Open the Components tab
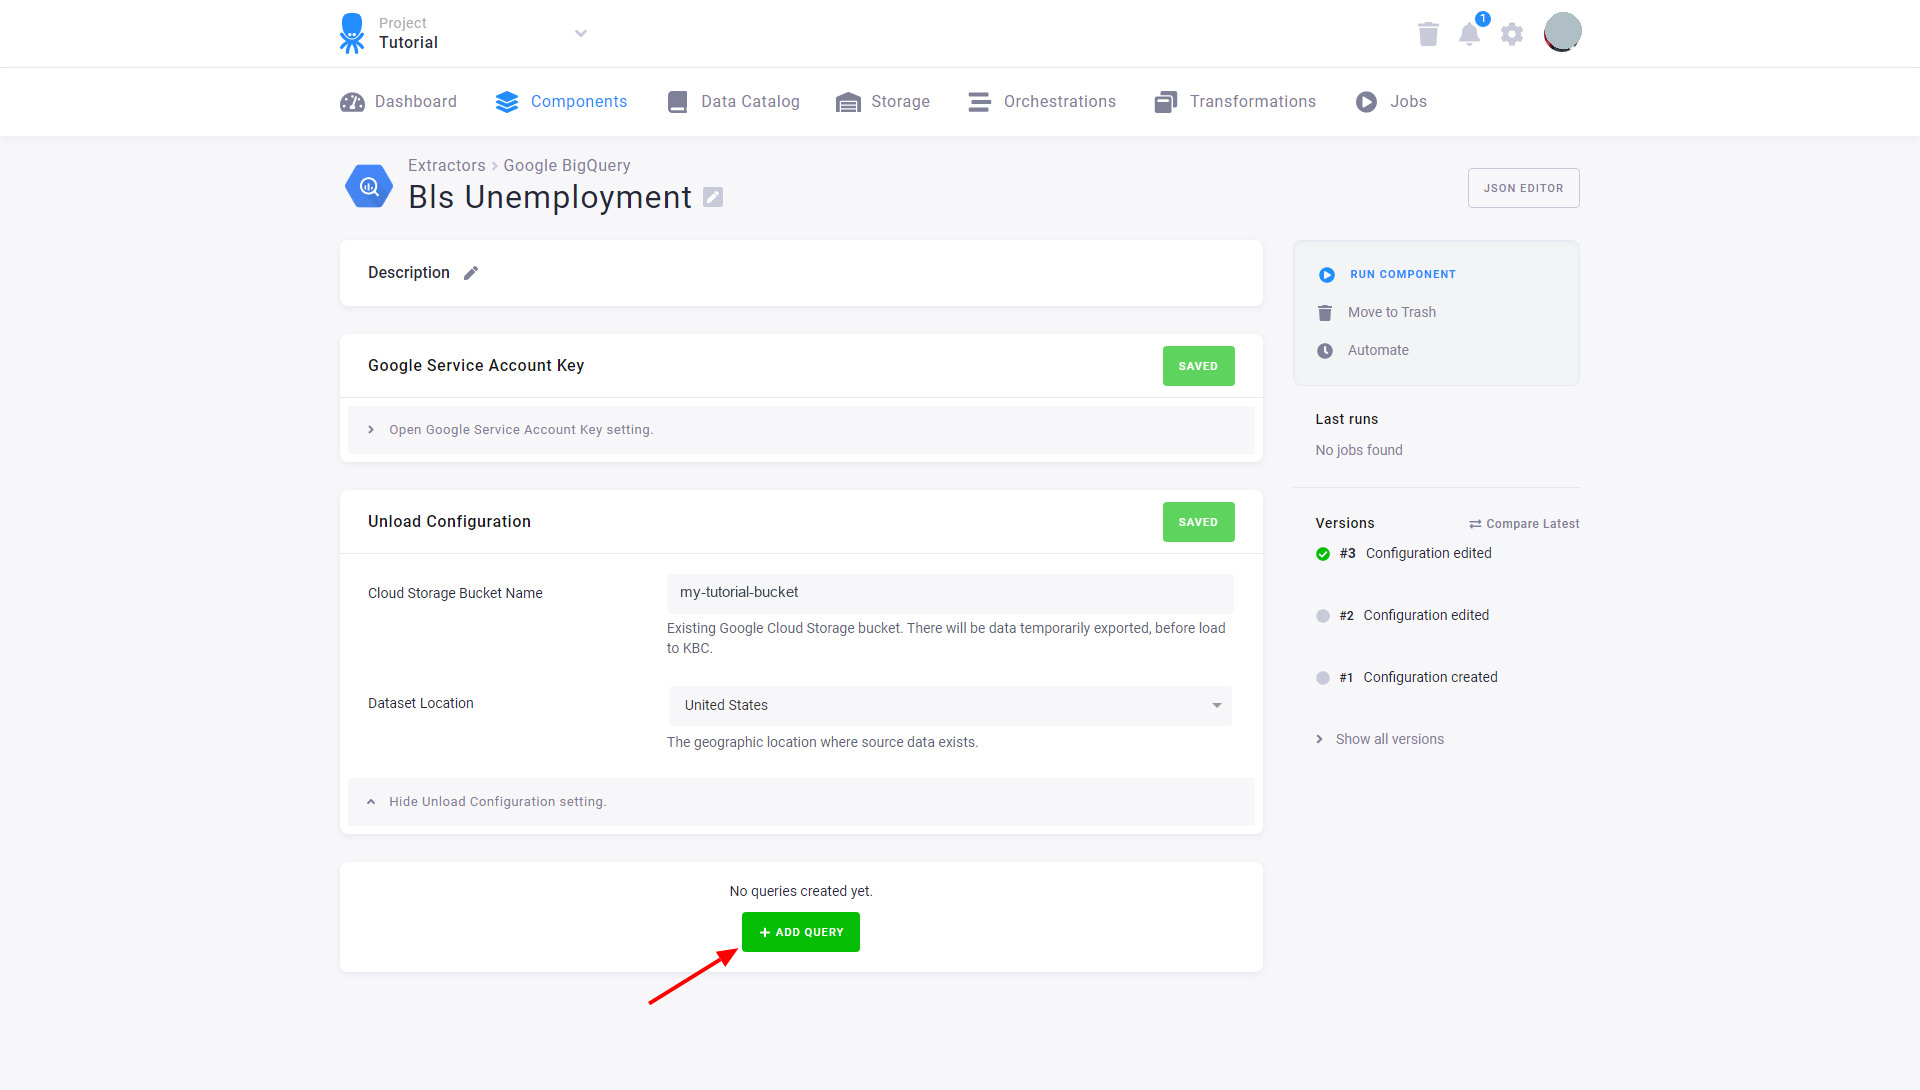This screenshot has height=1090, width=1920. point(561,102)
